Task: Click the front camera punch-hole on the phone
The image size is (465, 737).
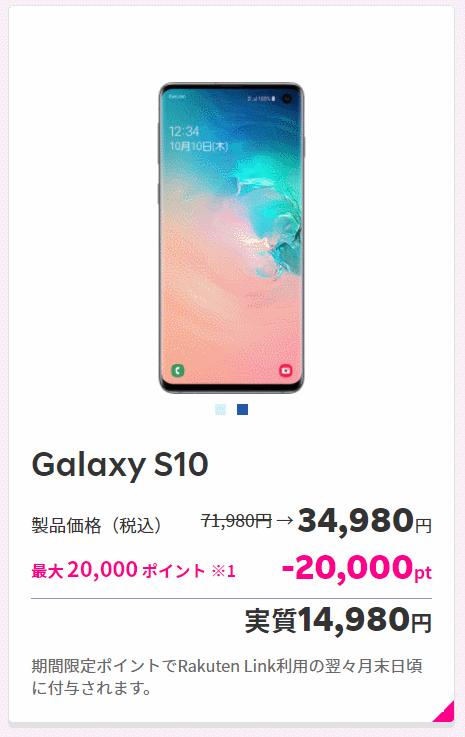Action: click(x=286, y=99)
